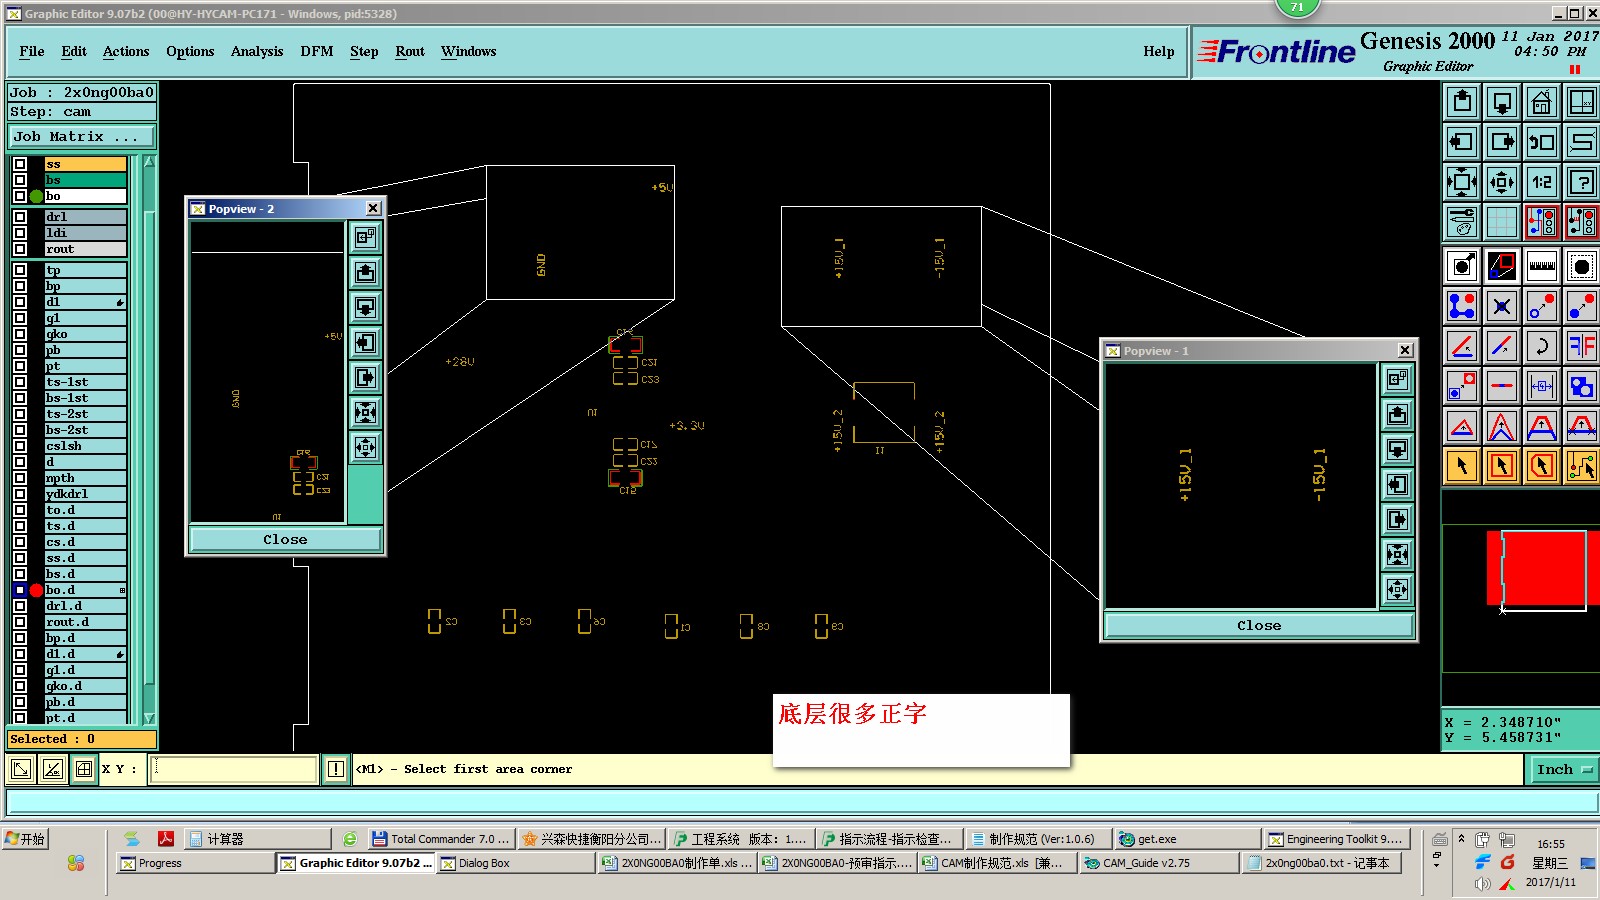The image size is (1600, 900).
Task: Toggle the grid display icon
Action: click(x=1502, y=222)
